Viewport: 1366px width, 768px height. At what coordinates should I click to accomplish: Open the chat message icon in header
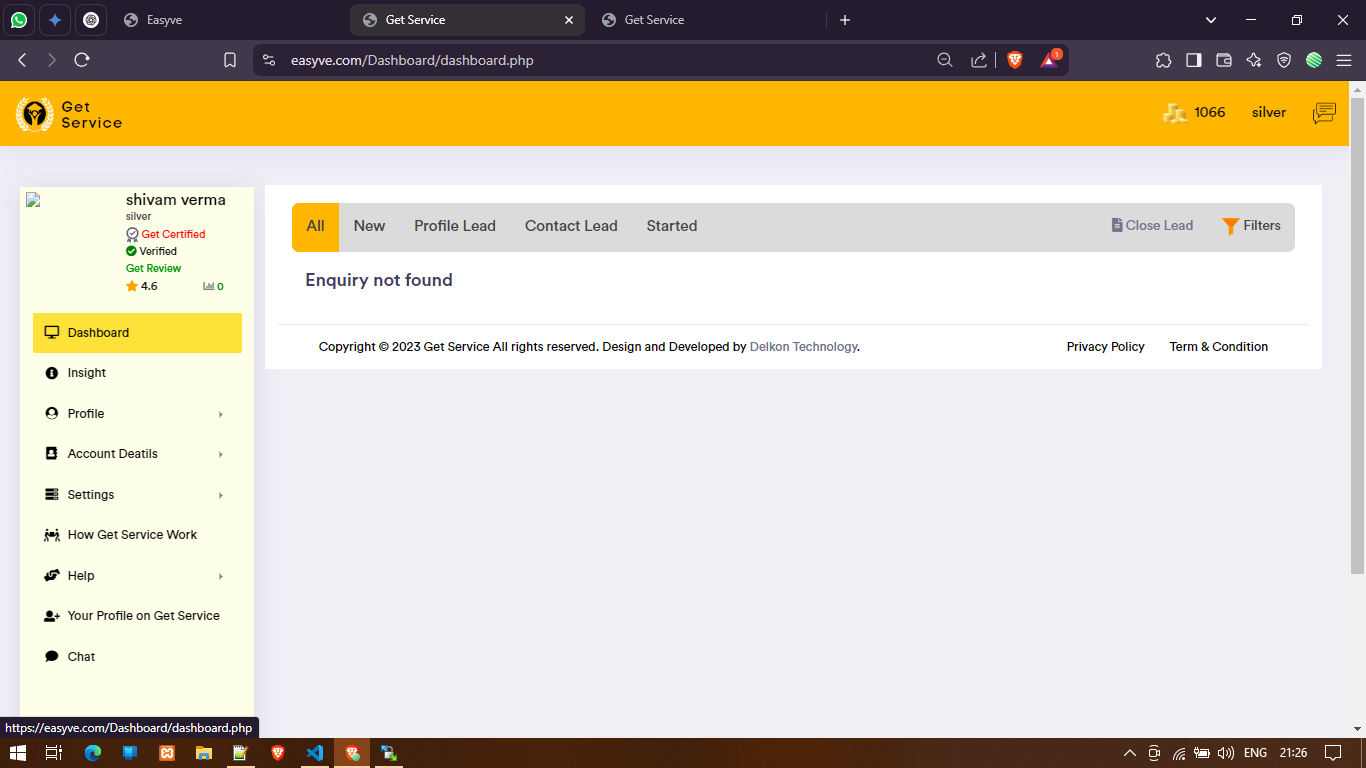(1324, 113)
